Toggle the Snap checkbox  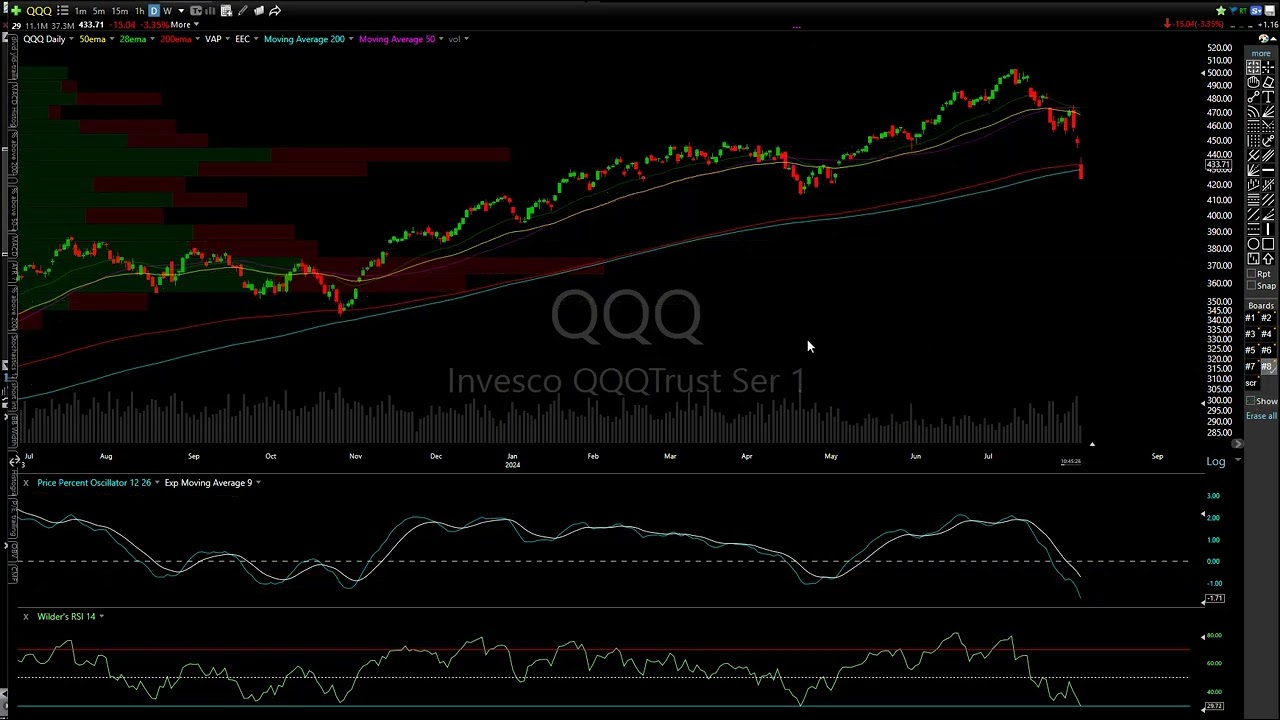1253,285
